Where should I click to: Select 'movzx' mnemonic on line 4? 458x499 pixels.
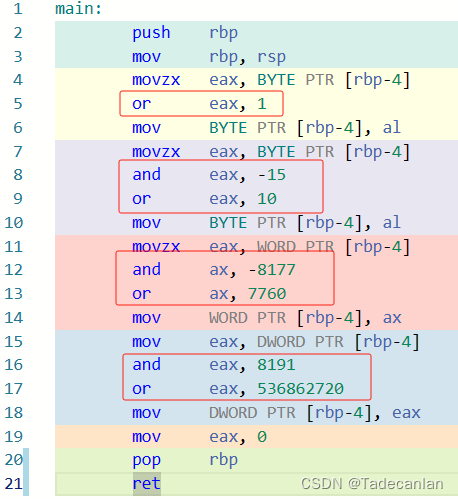pos(156,80)
